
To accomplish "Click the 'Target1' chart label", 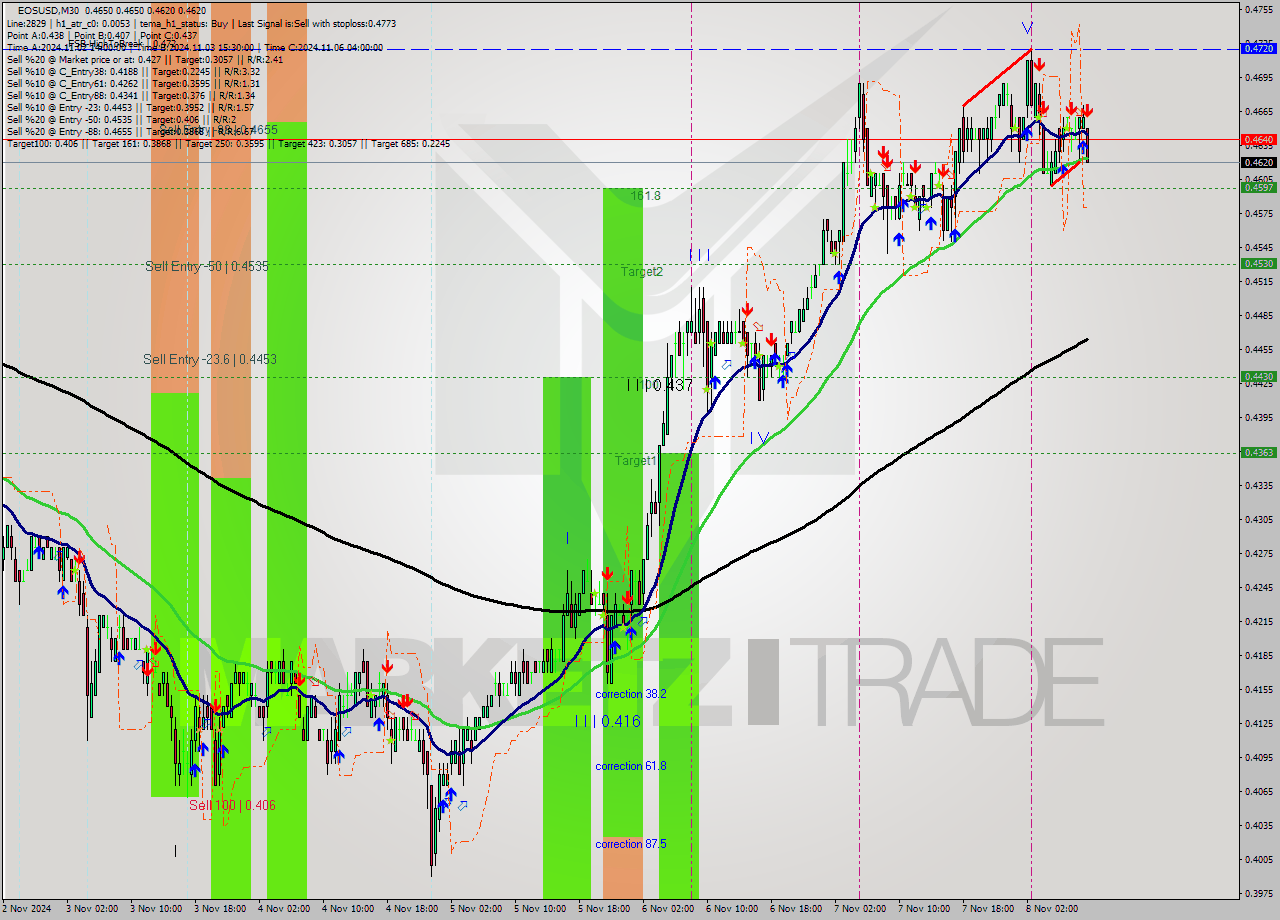I will [x=636, y=461].
